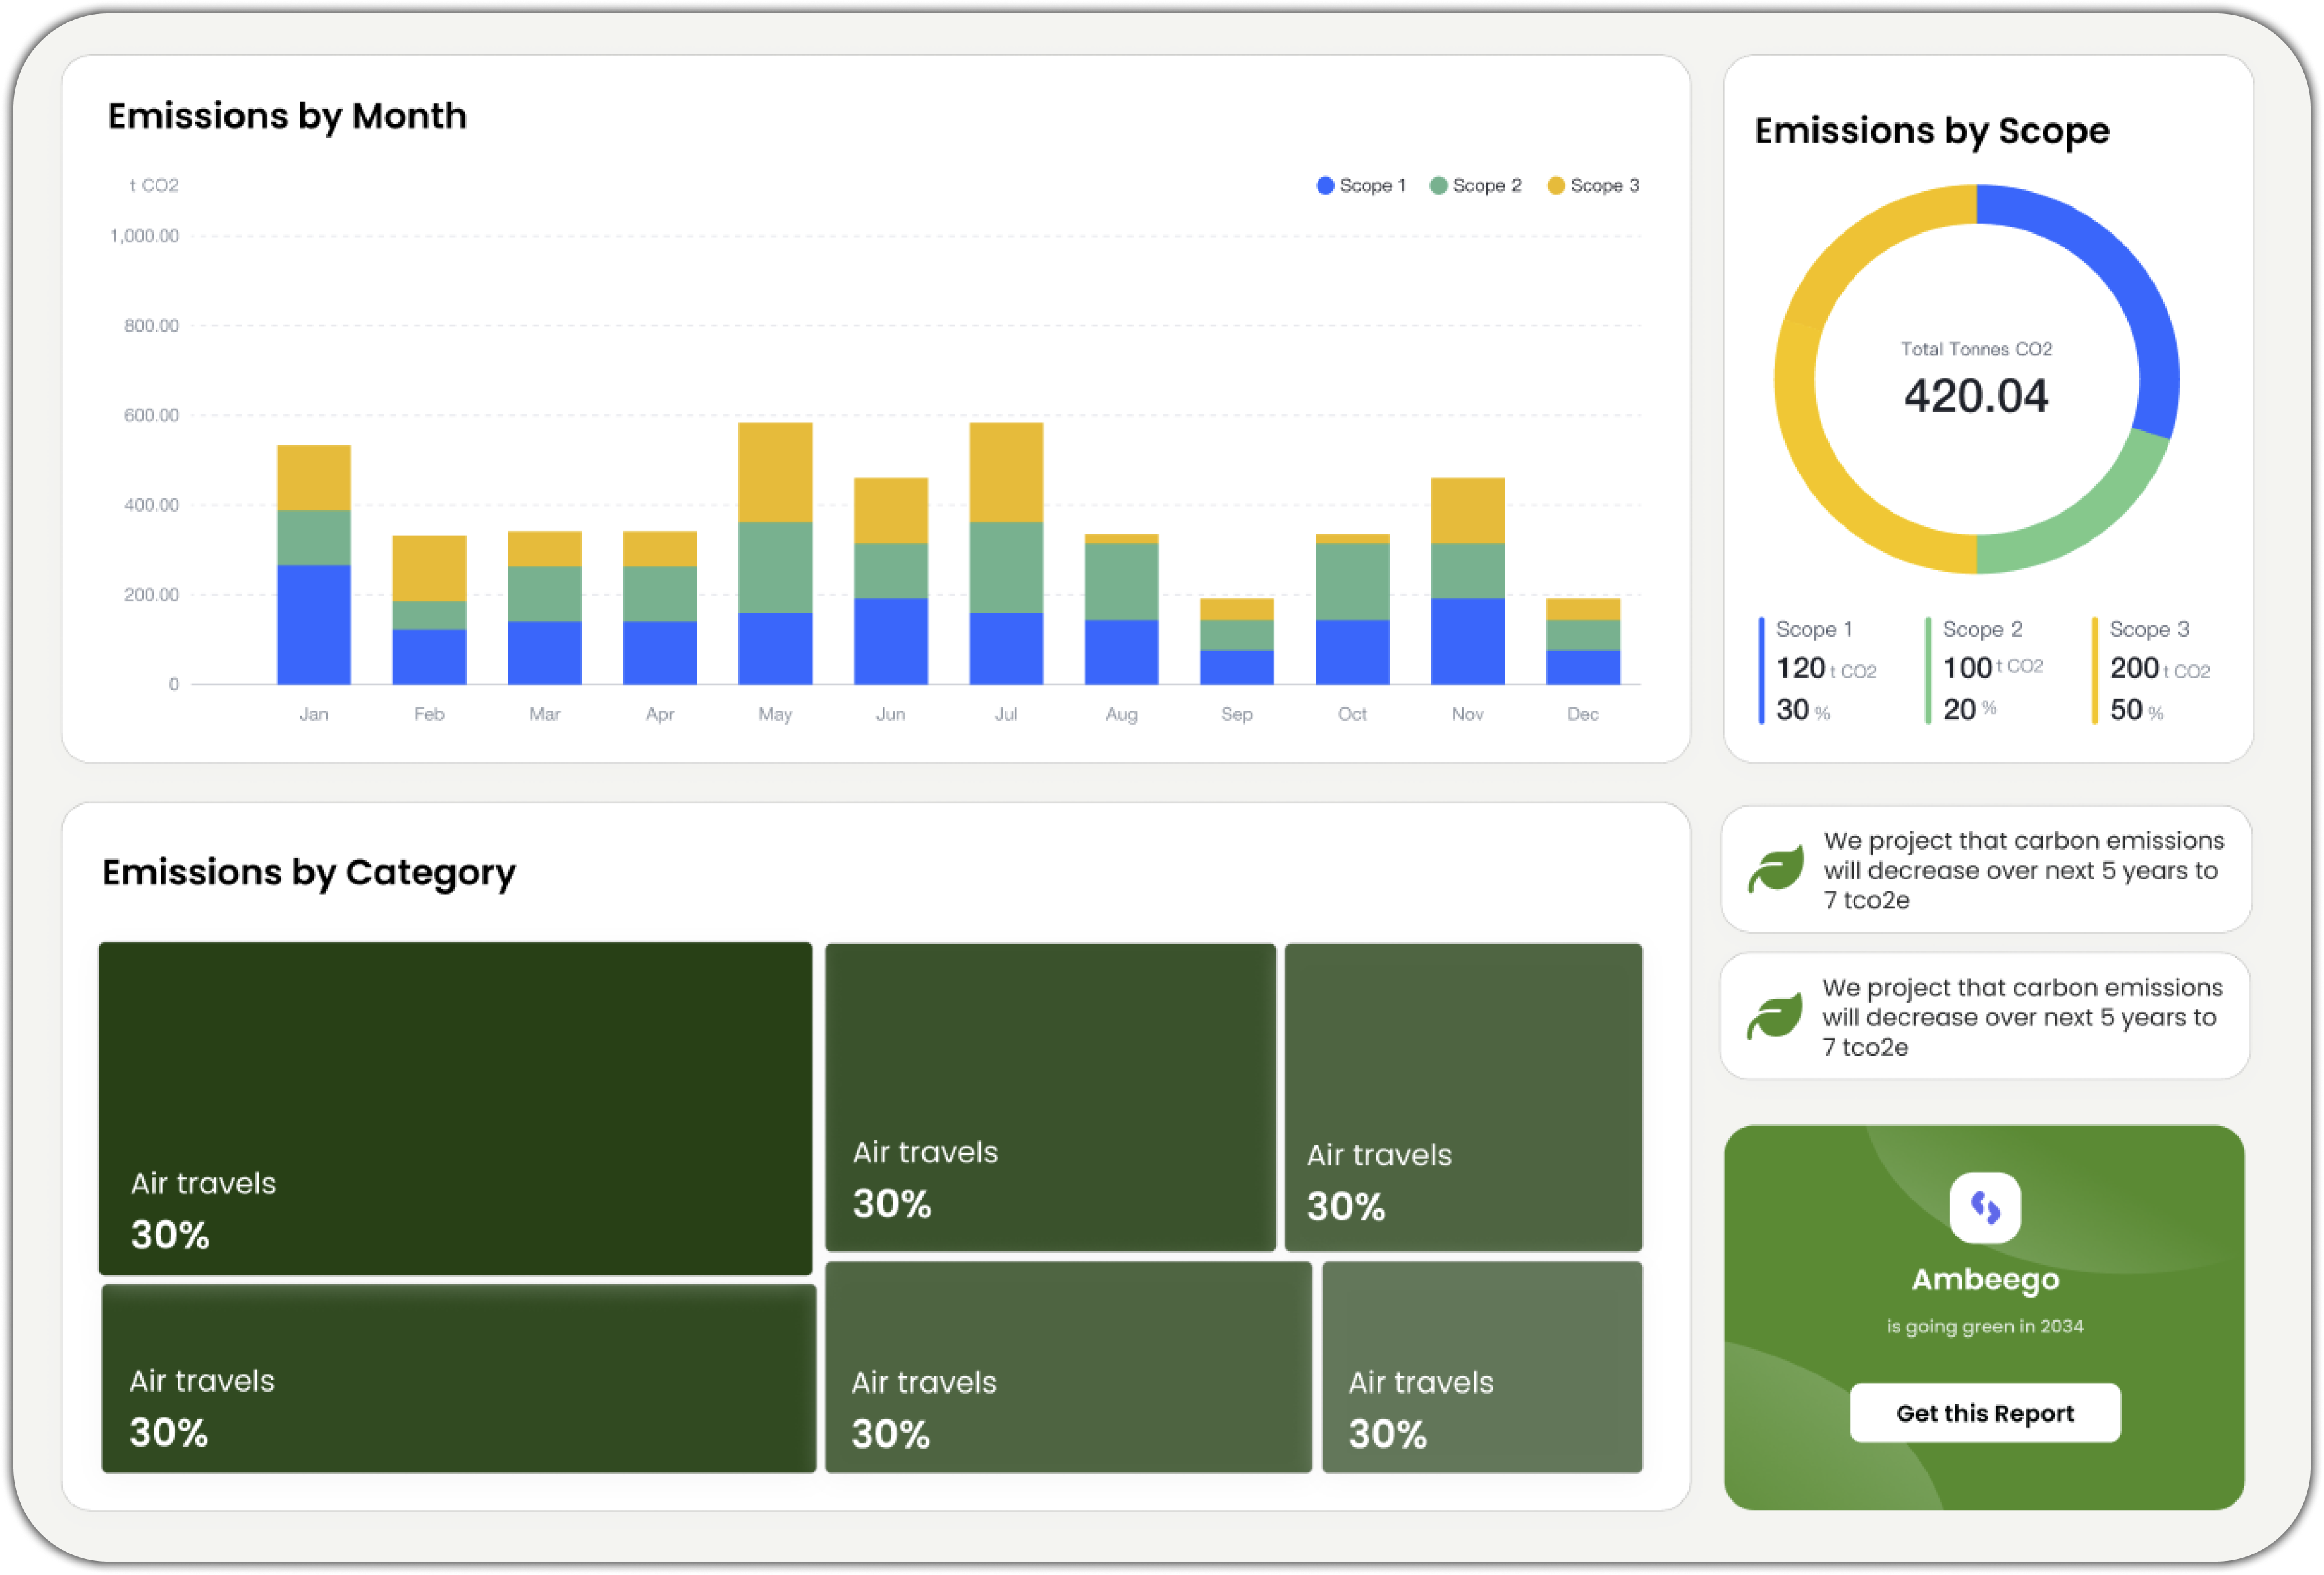Select the May stacked bar
Image resolution: width=2324 pixels, height=1575 pixels.
pos(775,553)
